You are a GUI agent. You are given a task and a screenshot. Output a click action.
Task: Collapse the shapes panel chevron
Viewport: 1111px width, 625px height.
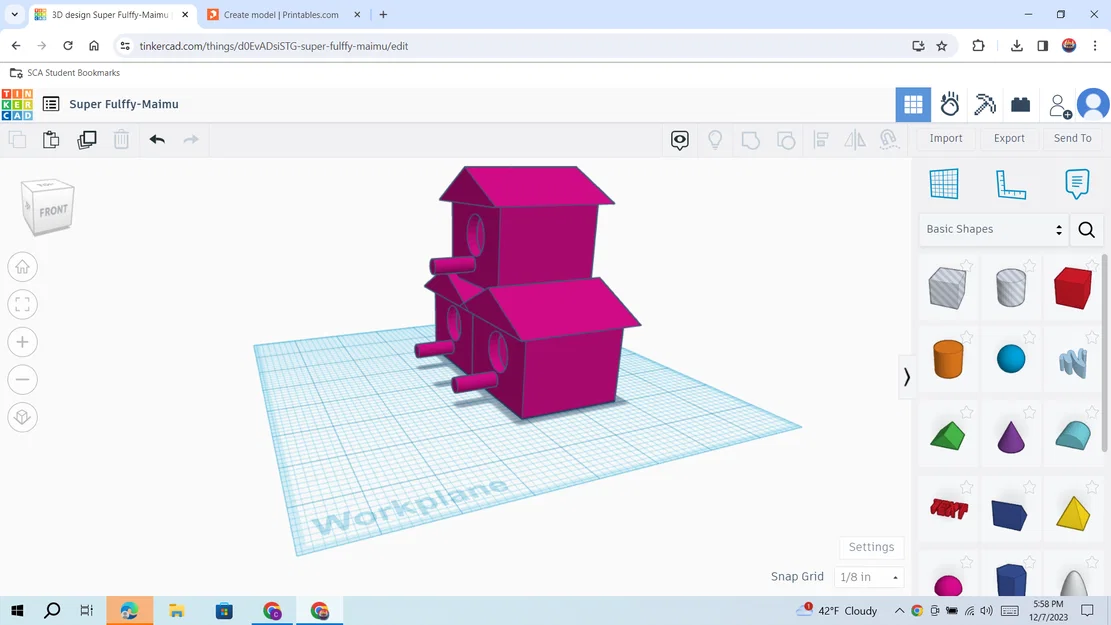[x=906, y=376]
